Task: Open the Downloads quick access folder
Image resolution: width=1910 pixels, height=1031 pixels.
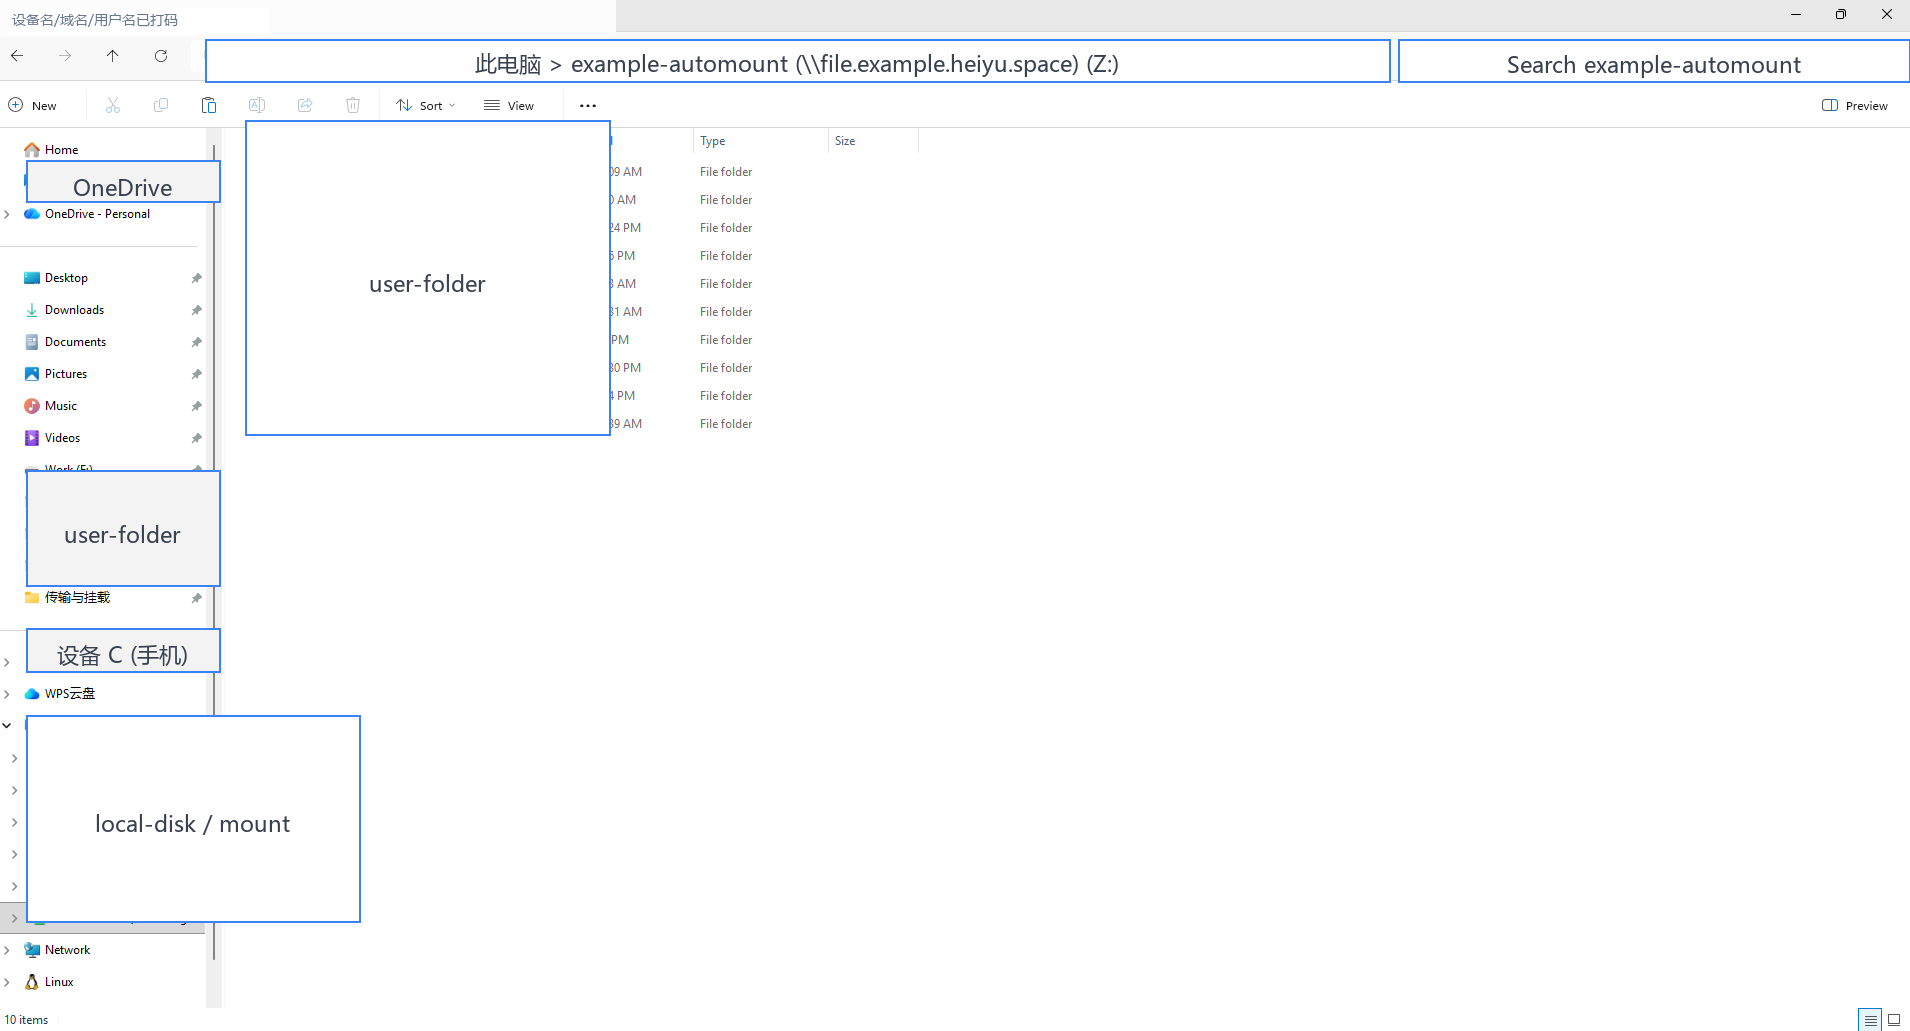Action: tap(74, 310)
